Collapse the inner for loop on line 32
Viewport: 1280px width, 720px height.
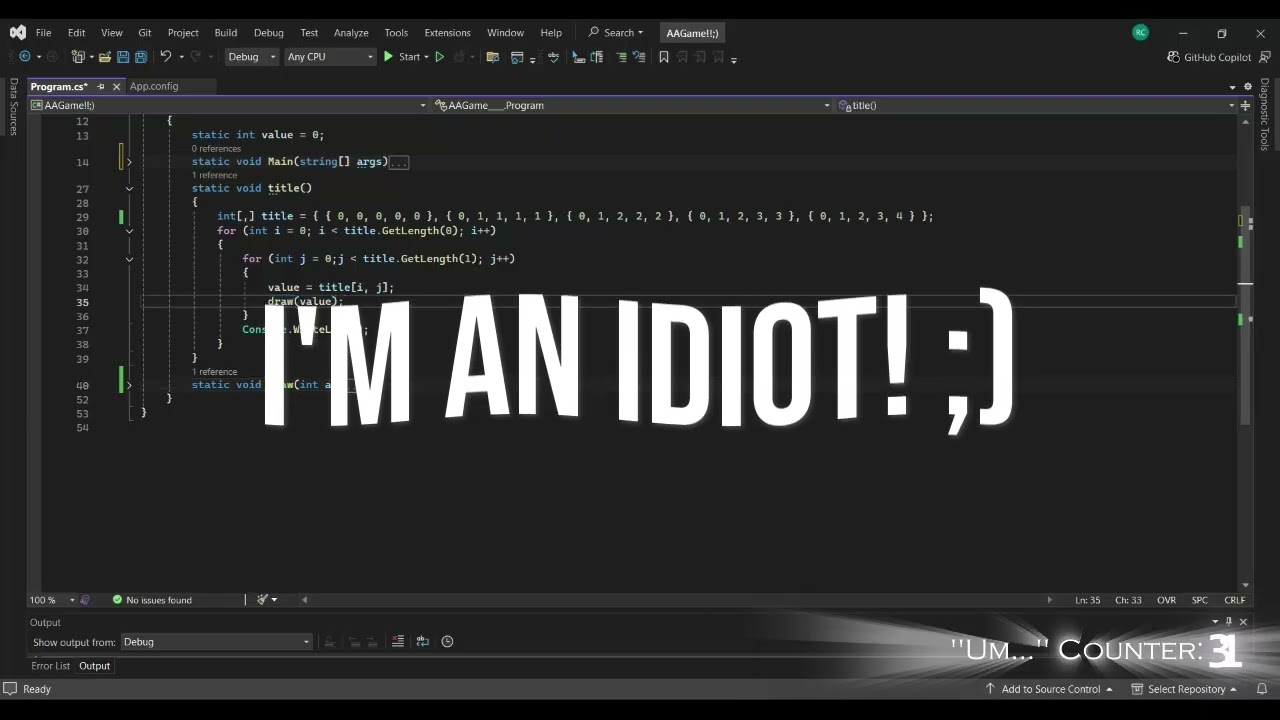[x=129, y=259]
